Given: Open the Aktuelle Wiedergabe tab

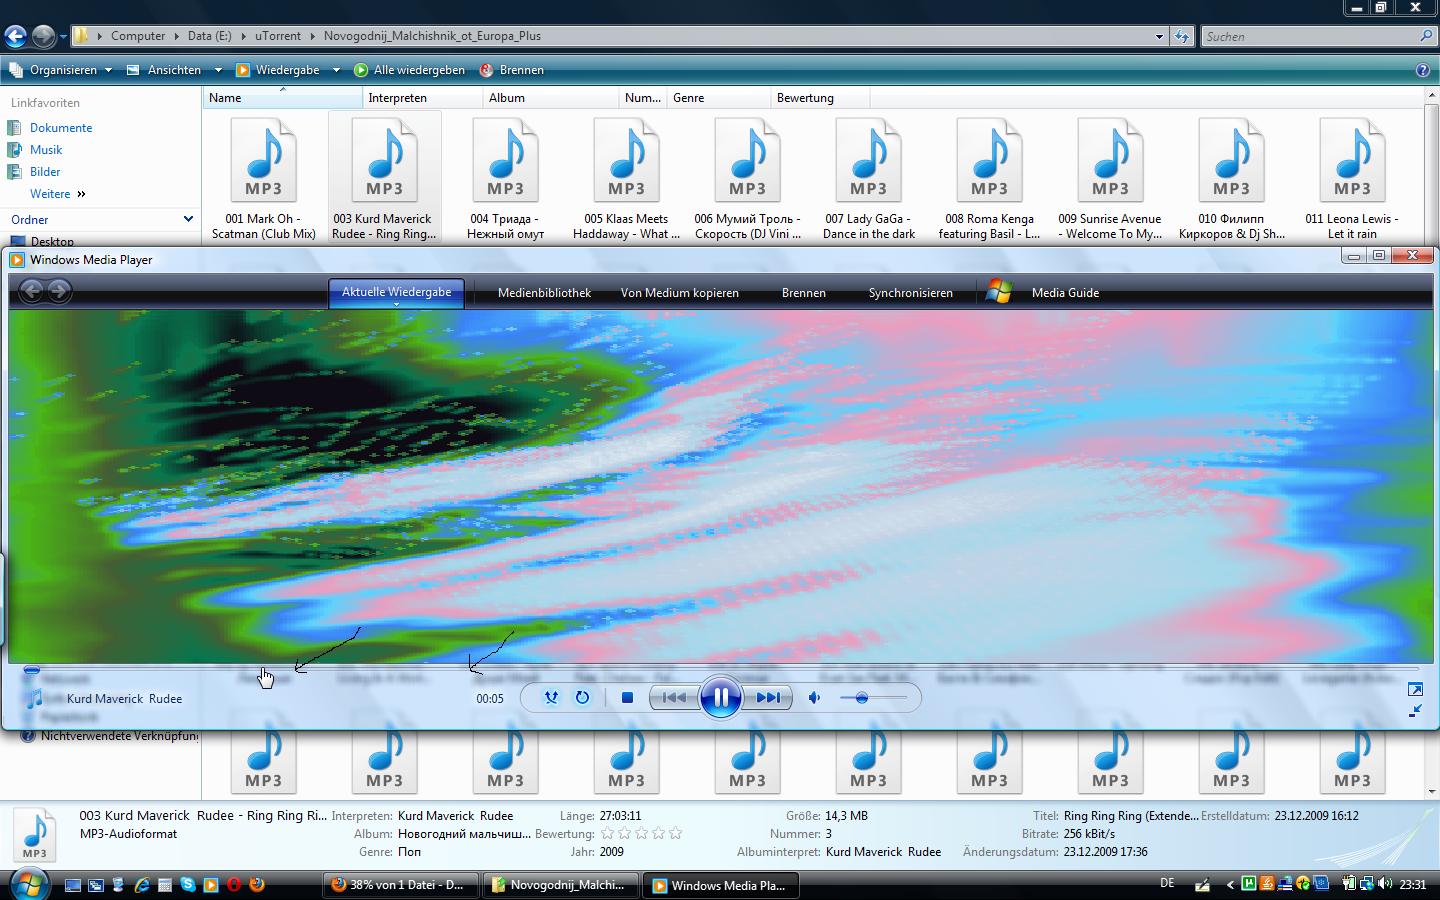Looking at the screenshot, I should (397, 292).
